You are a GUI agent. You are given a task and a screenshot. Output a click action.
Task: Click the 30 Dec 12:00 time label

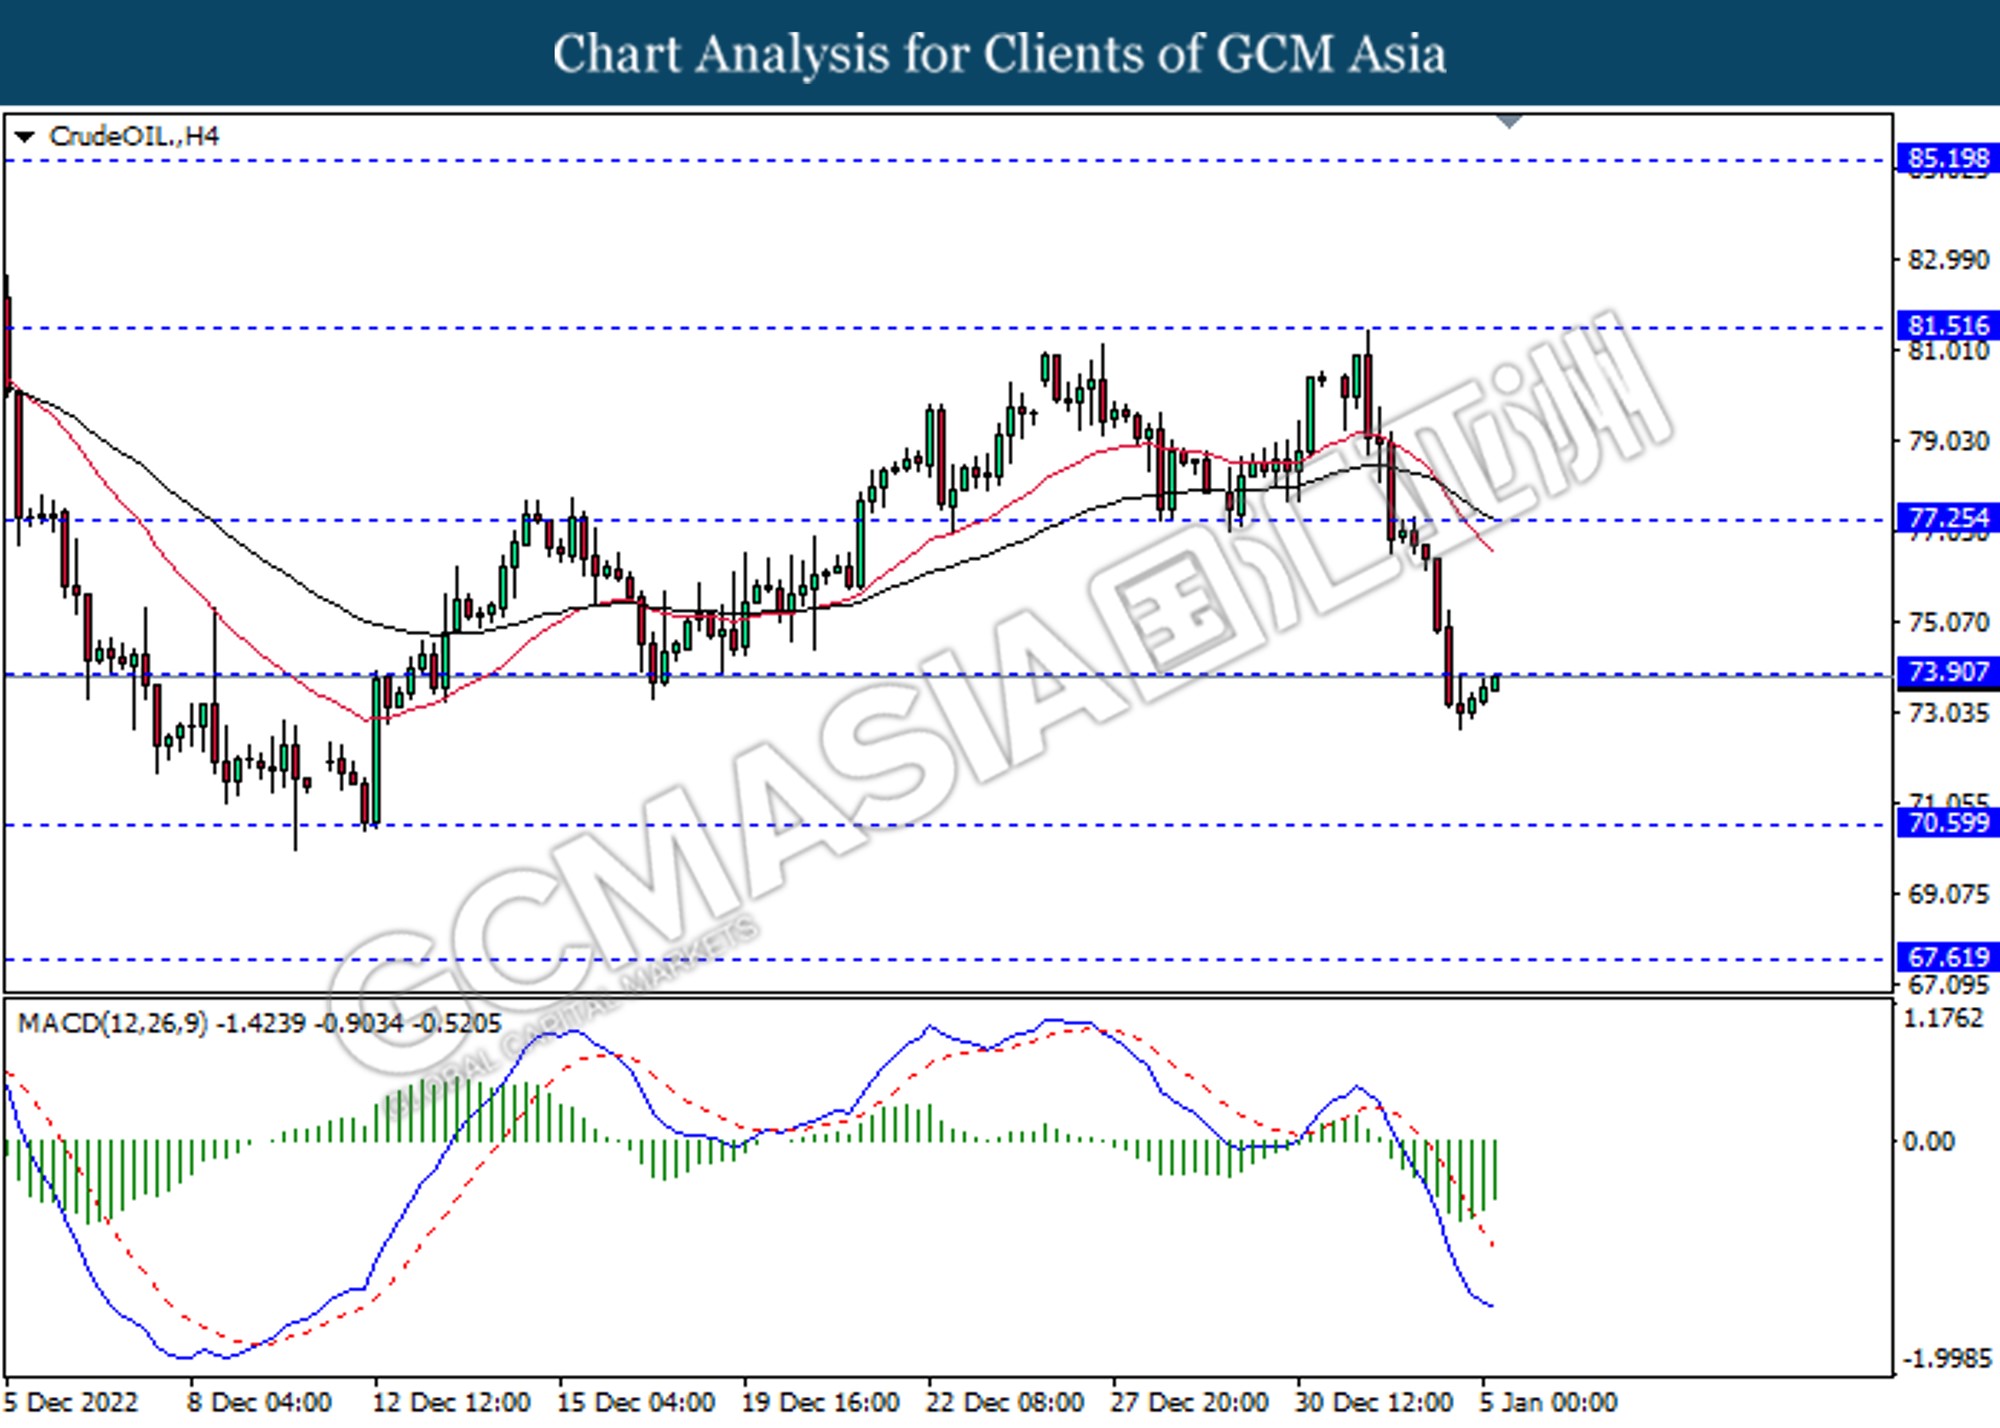click(1374, 1402)
